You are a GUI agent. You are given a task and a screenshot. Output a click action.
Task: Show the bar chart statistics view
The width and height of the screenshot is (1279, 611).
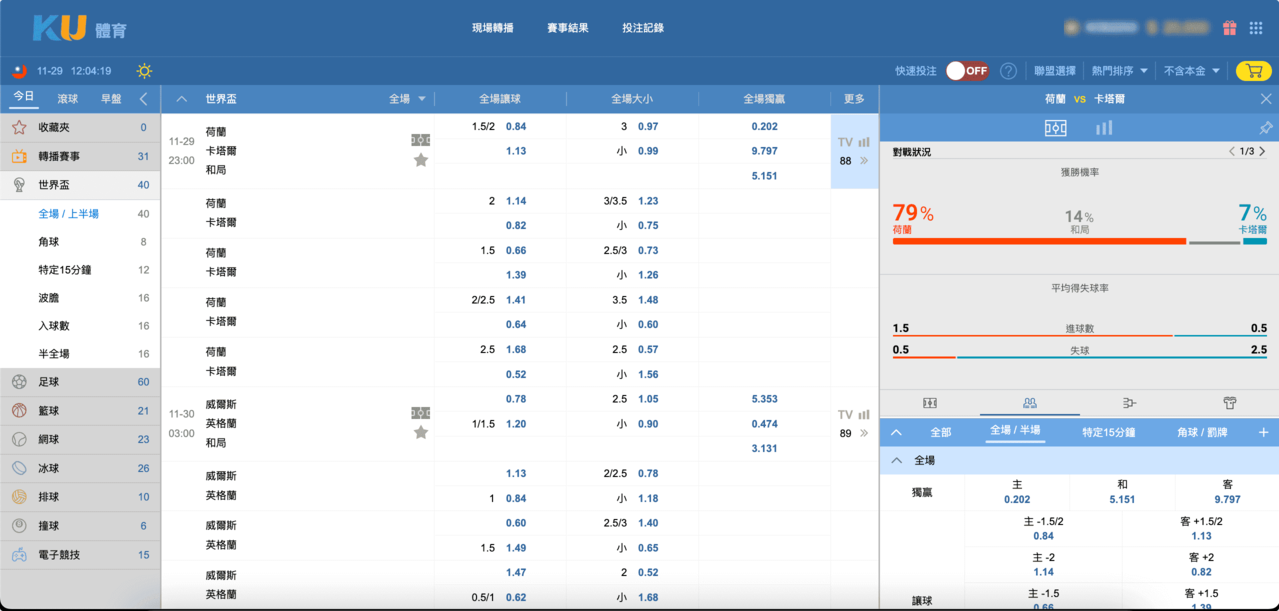1104,128
